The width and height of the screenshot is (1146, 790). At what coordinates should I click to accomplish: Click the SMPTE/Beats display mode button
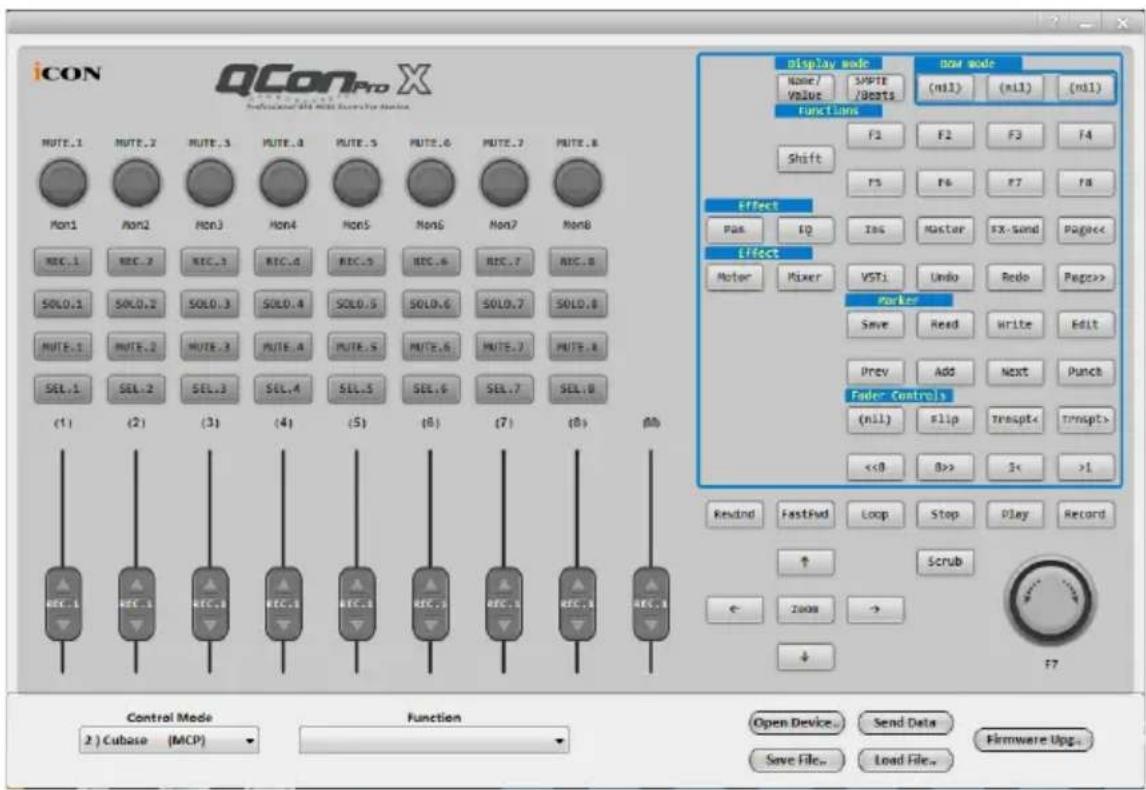point(875,88)
